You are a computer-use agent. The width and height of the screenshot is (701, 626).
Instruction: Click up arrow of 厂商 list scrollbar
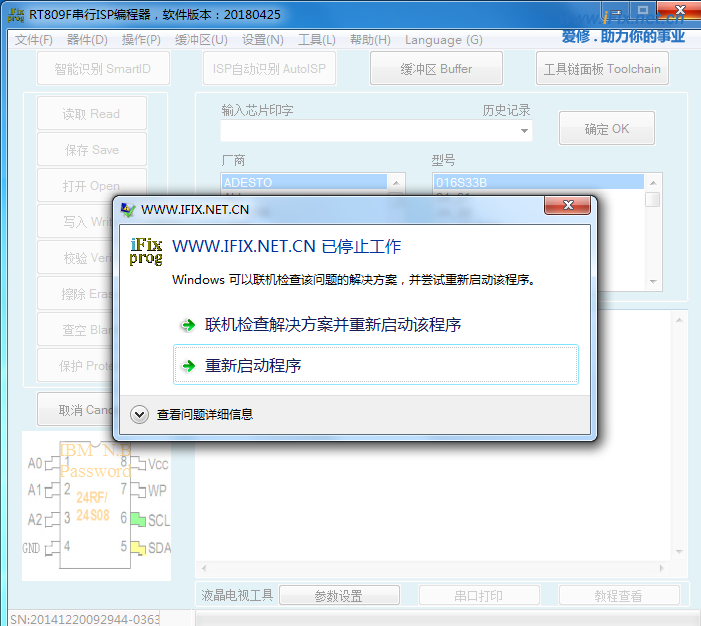[x=396, y=183]
